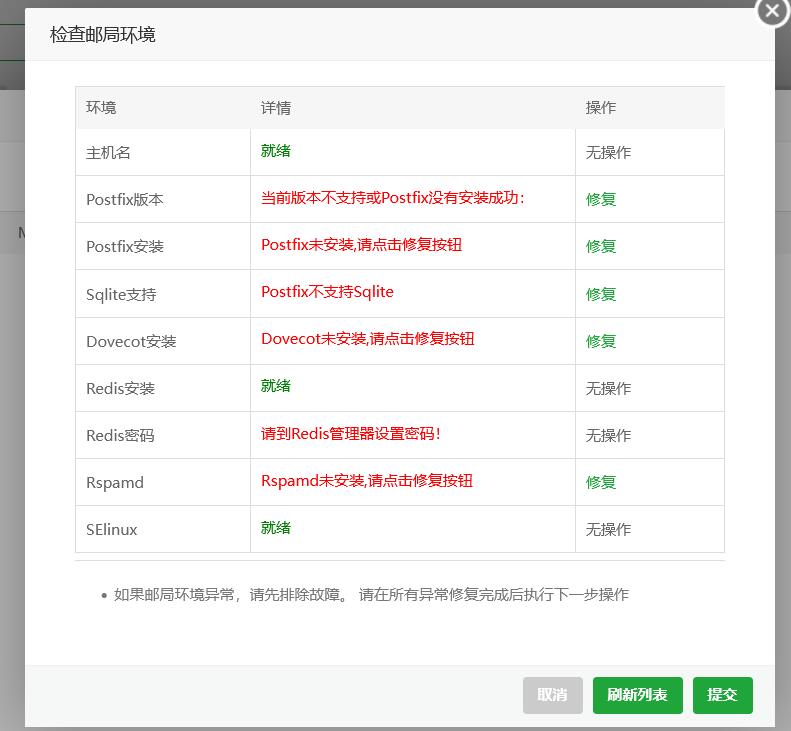This screenshot has height=731, width=791.
Task: Click the 提交 button
Action: click(x=722, y=695)
